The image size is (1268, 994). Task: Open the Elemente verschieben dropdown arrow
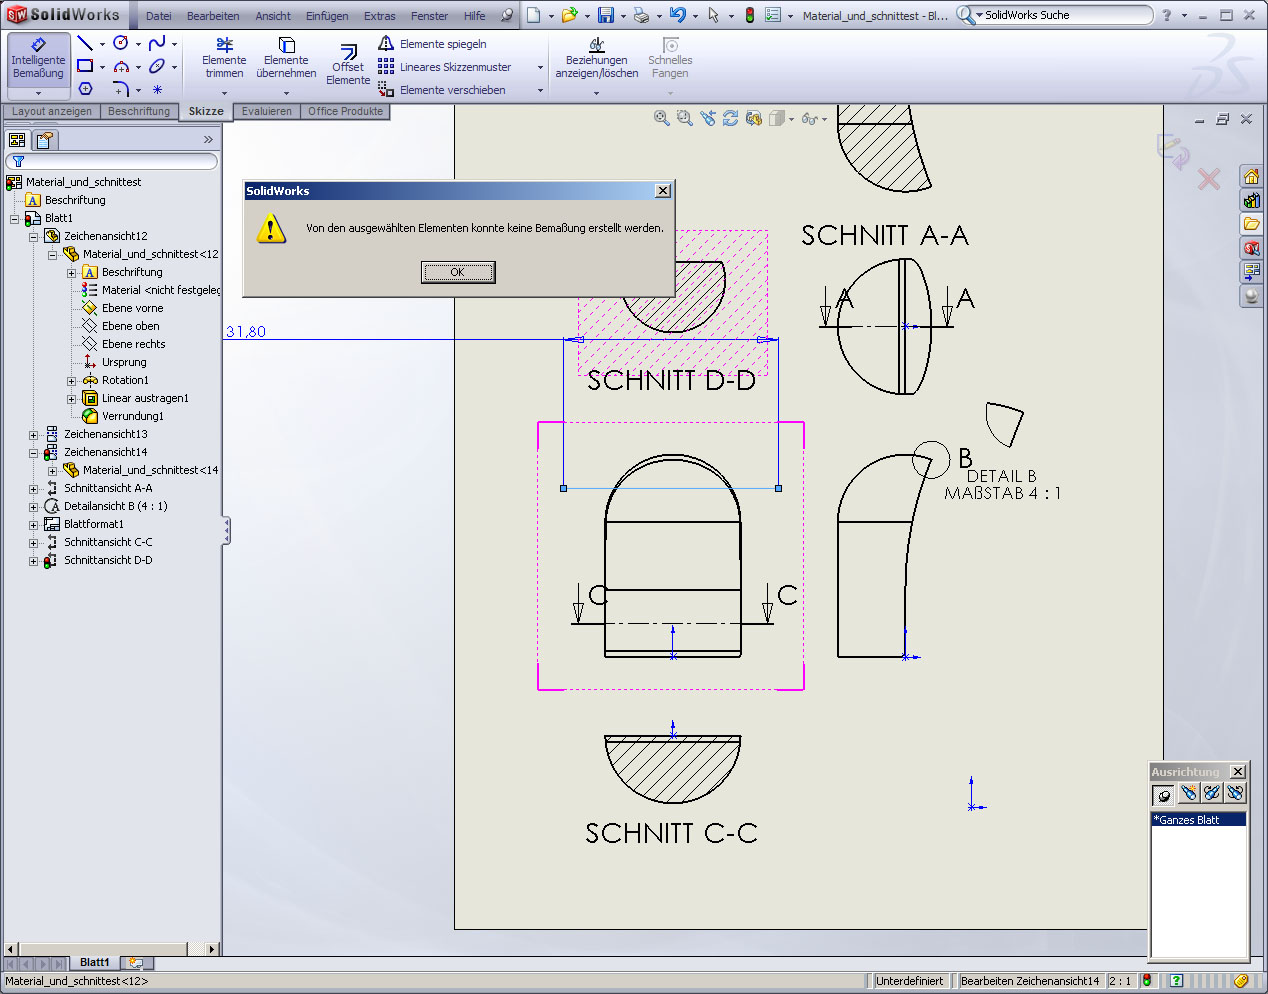point(540,91)
